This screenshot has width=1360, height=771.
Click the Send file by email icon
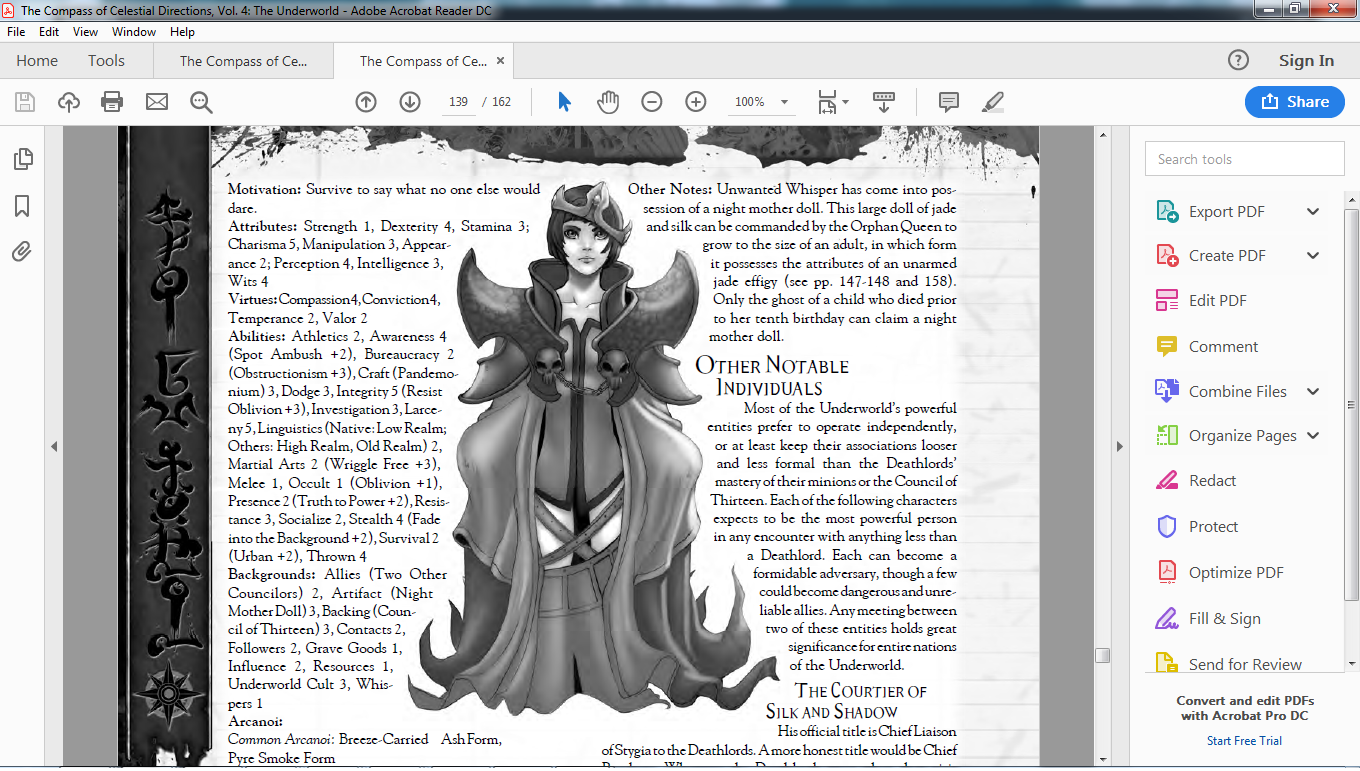[157, 102]
